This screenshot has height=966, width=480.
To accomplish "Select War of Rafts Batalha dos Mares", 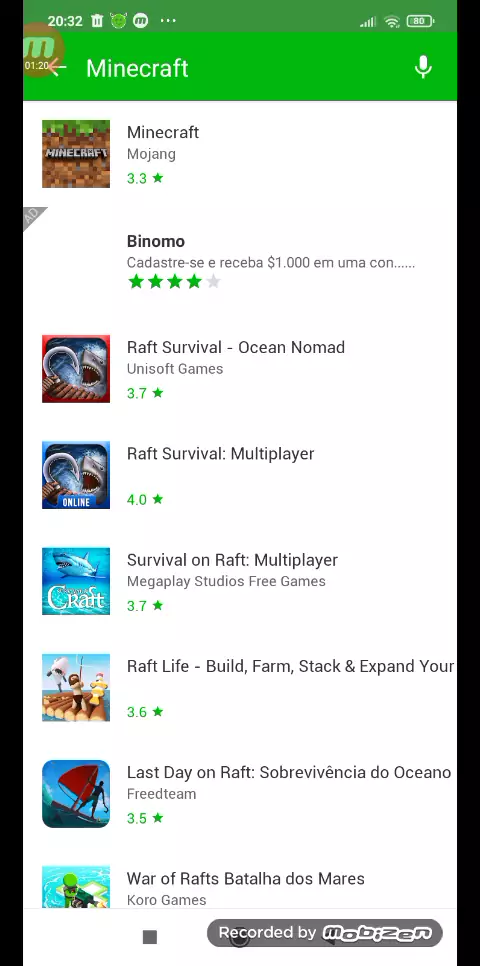I will (245, 879).
